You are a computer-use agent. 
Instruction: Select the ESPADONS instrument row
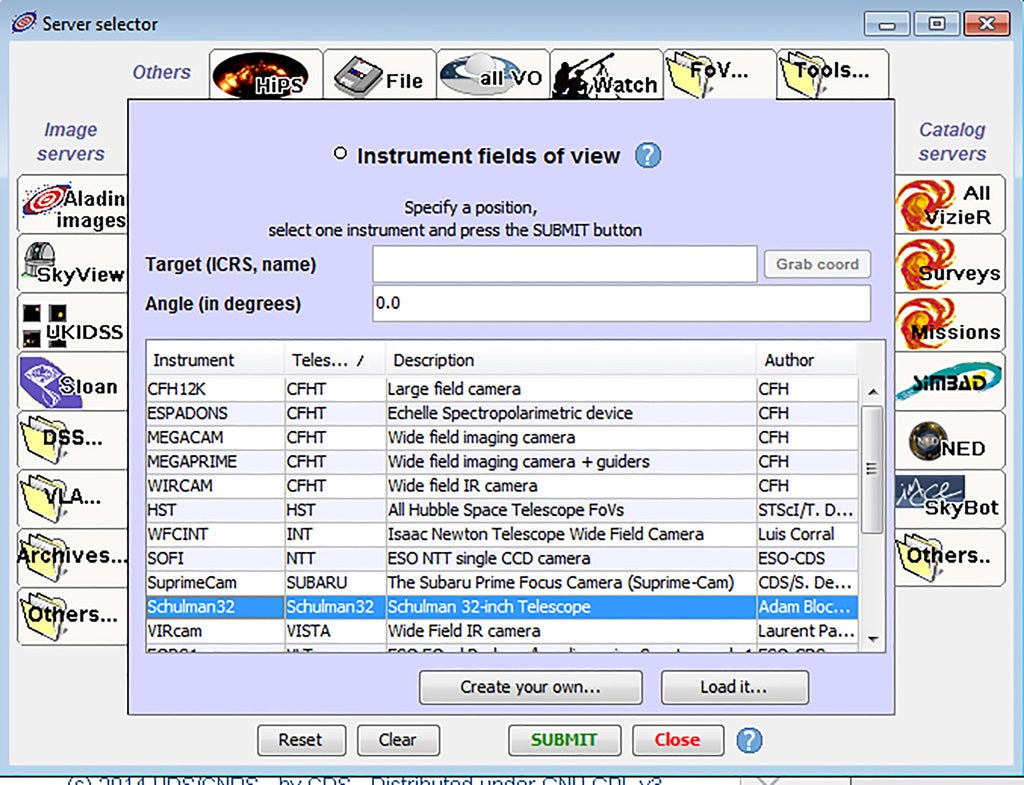[502, 413]
